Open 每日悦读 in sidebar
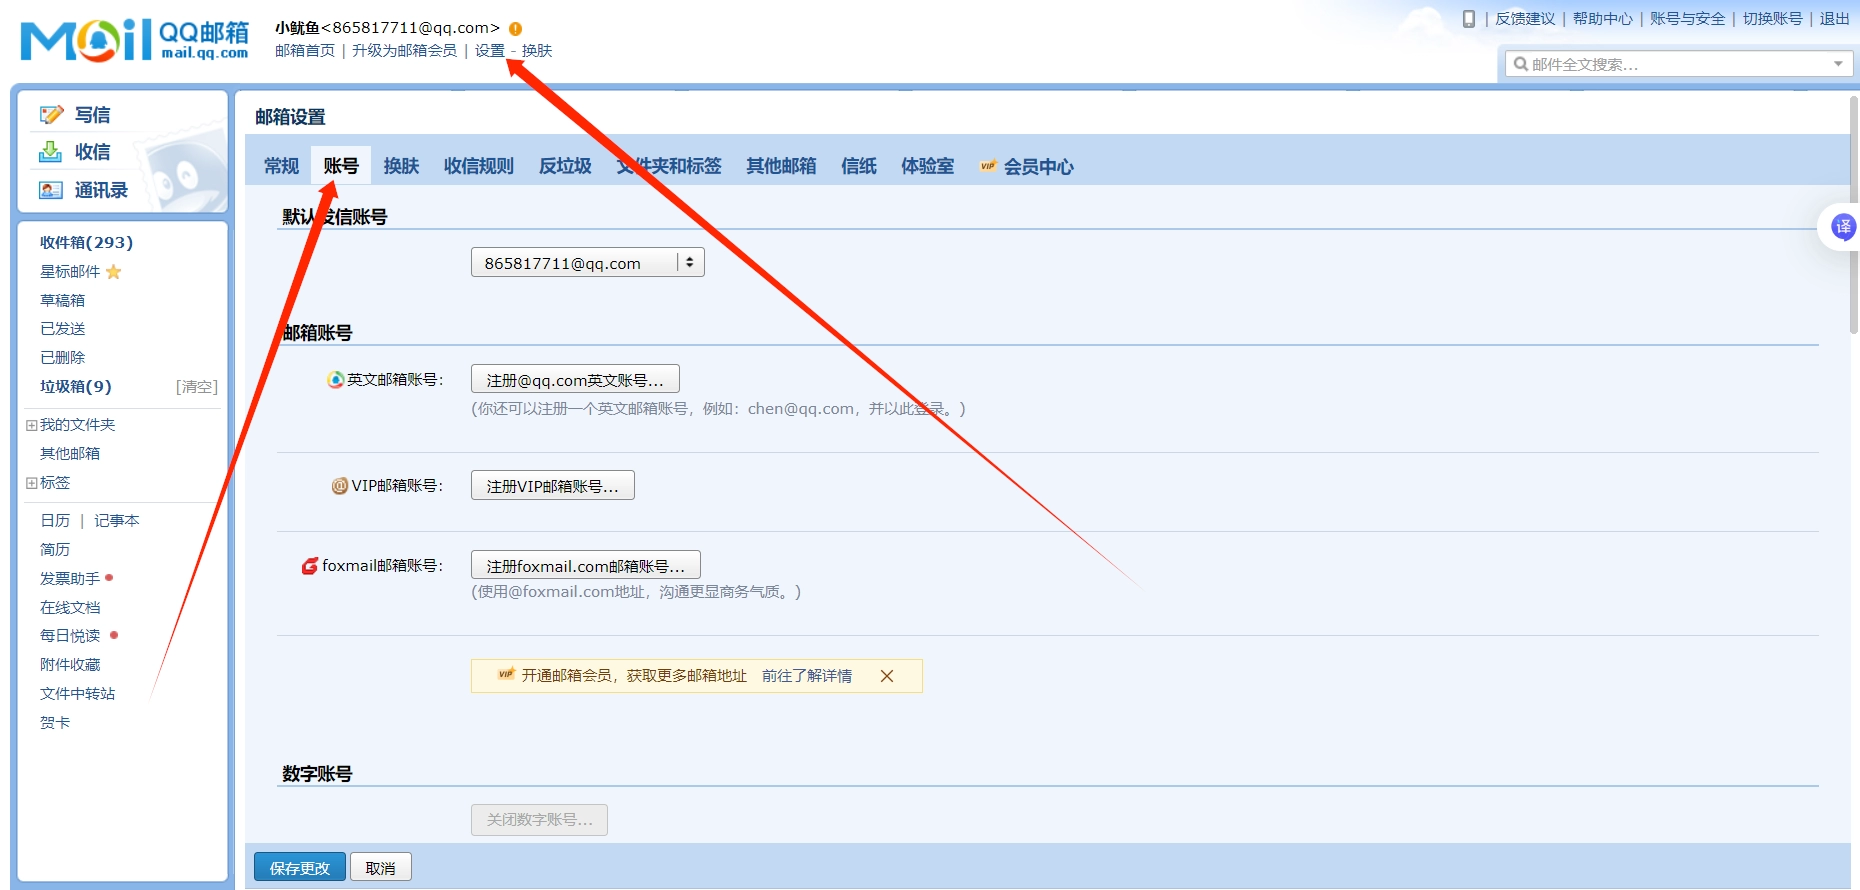 click(x=70, y=636)
